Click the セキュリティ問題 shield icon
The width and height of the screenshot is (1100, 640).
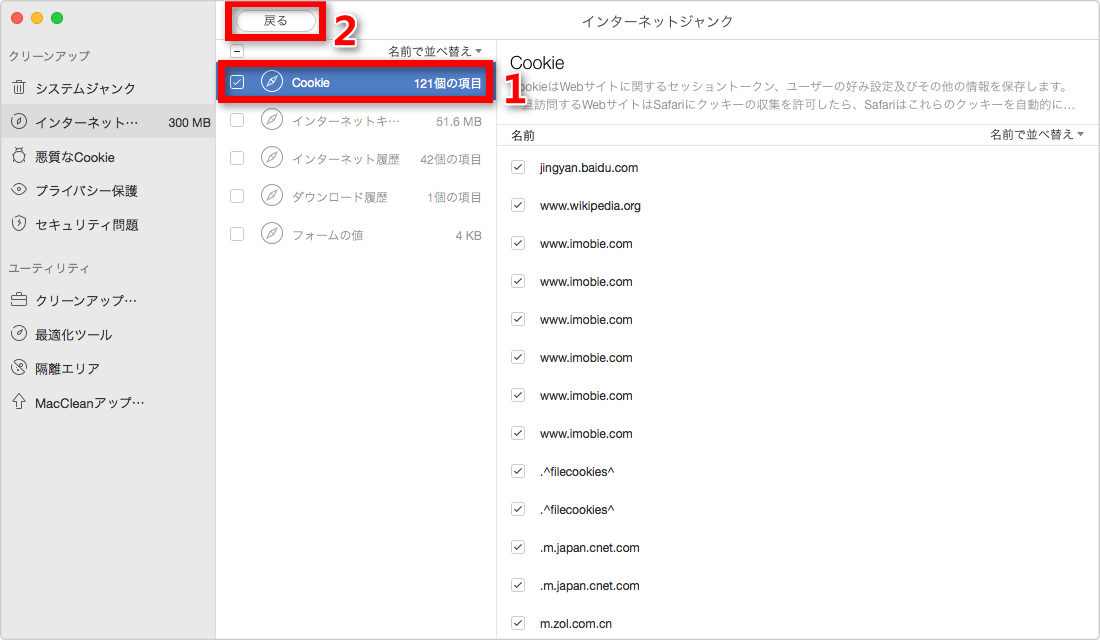click(19, 224)
